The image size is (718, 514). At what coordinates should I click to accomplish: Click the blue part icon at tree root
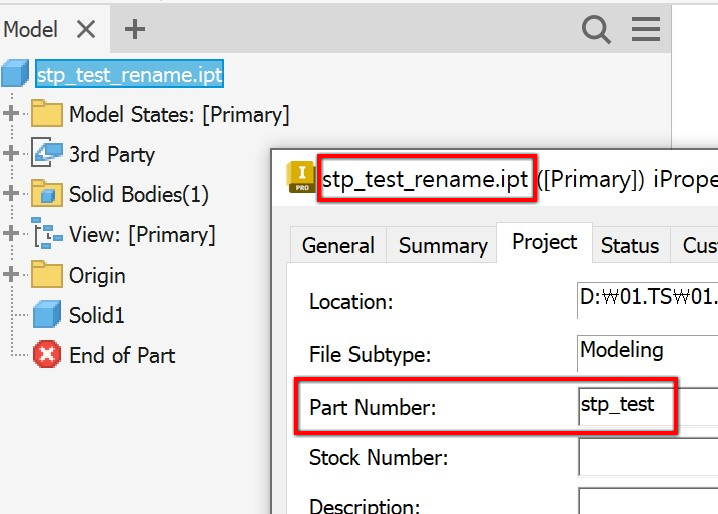click(16, 74)
